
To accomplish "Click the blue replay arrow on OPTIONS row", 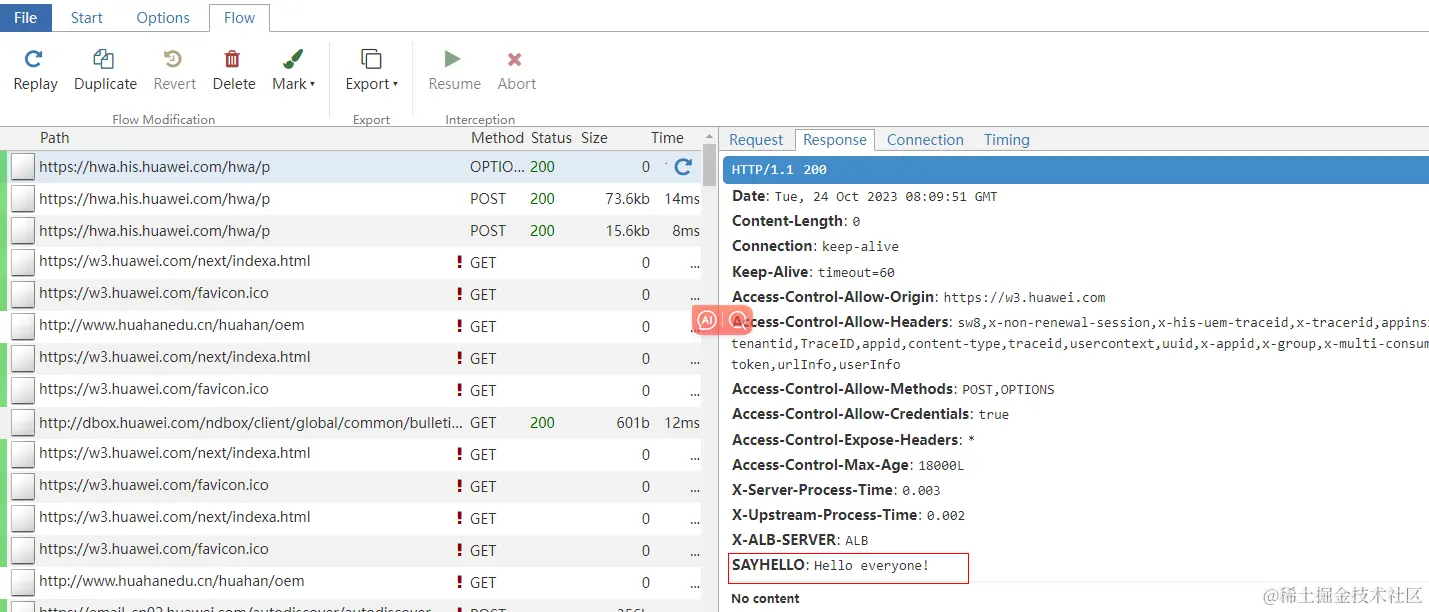I will pos(683,167).
